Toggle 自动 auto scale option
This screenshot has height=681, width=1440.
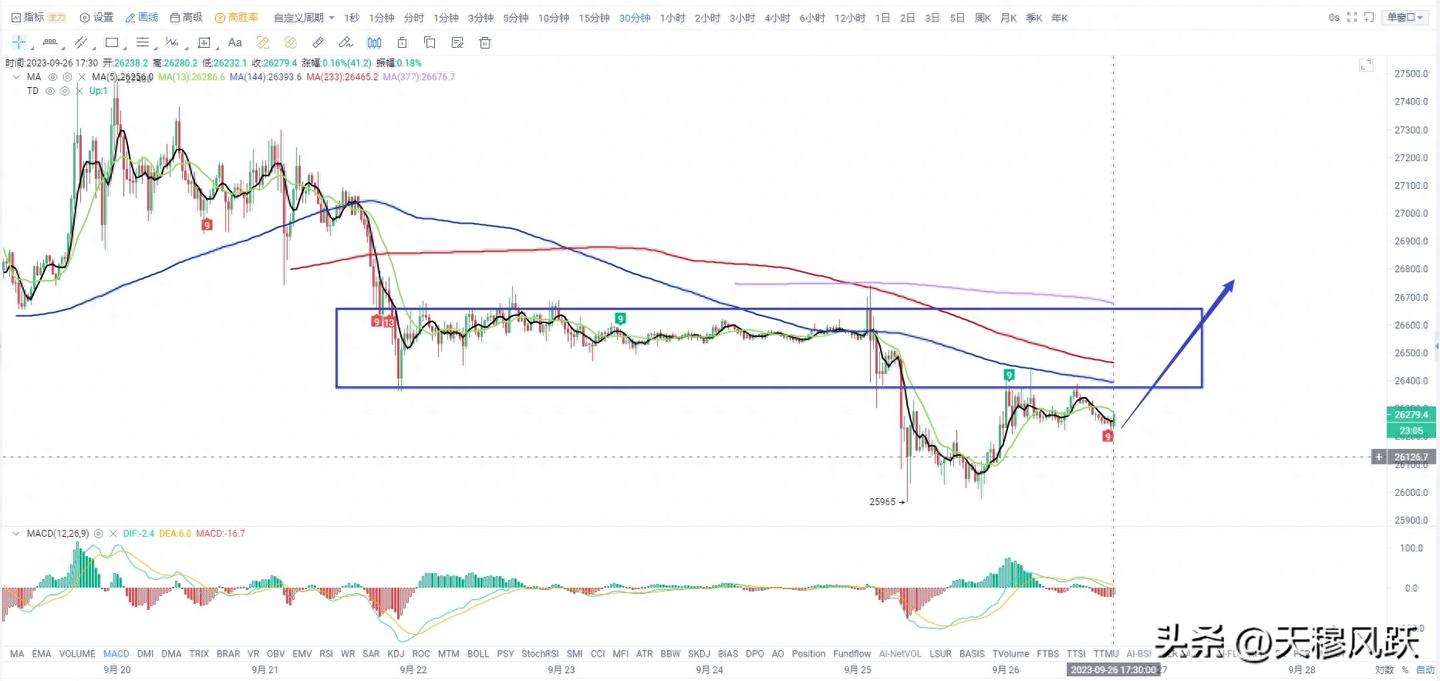[1425, 670]
